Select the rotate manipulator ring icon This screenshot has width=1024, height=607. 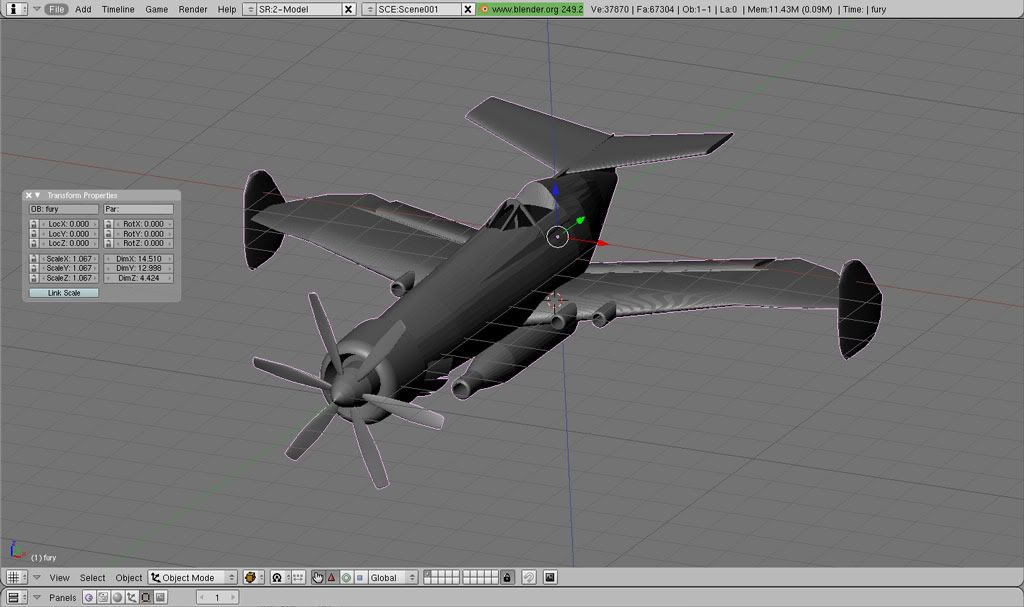(346, 578)
